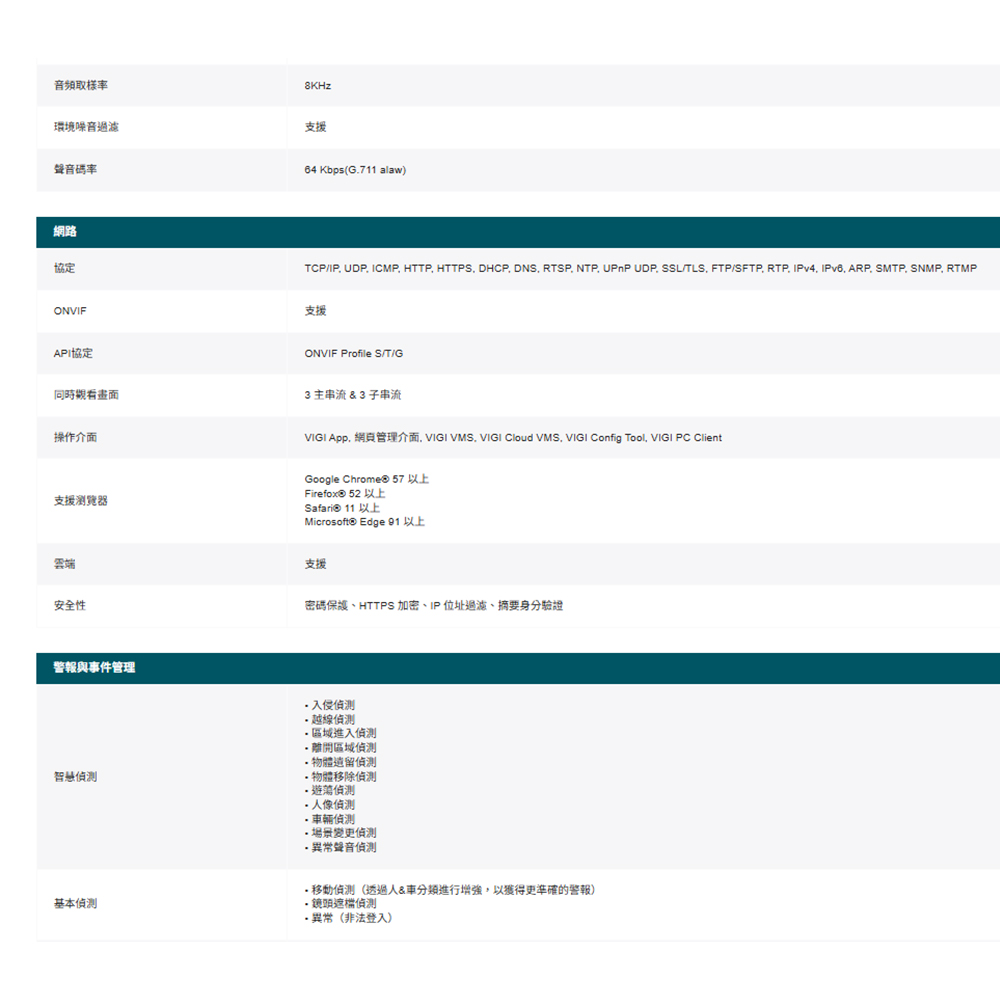This screenshot has width=1000, height=1000.
Task: Click the VIGI App interface list text
Action: 512,438
